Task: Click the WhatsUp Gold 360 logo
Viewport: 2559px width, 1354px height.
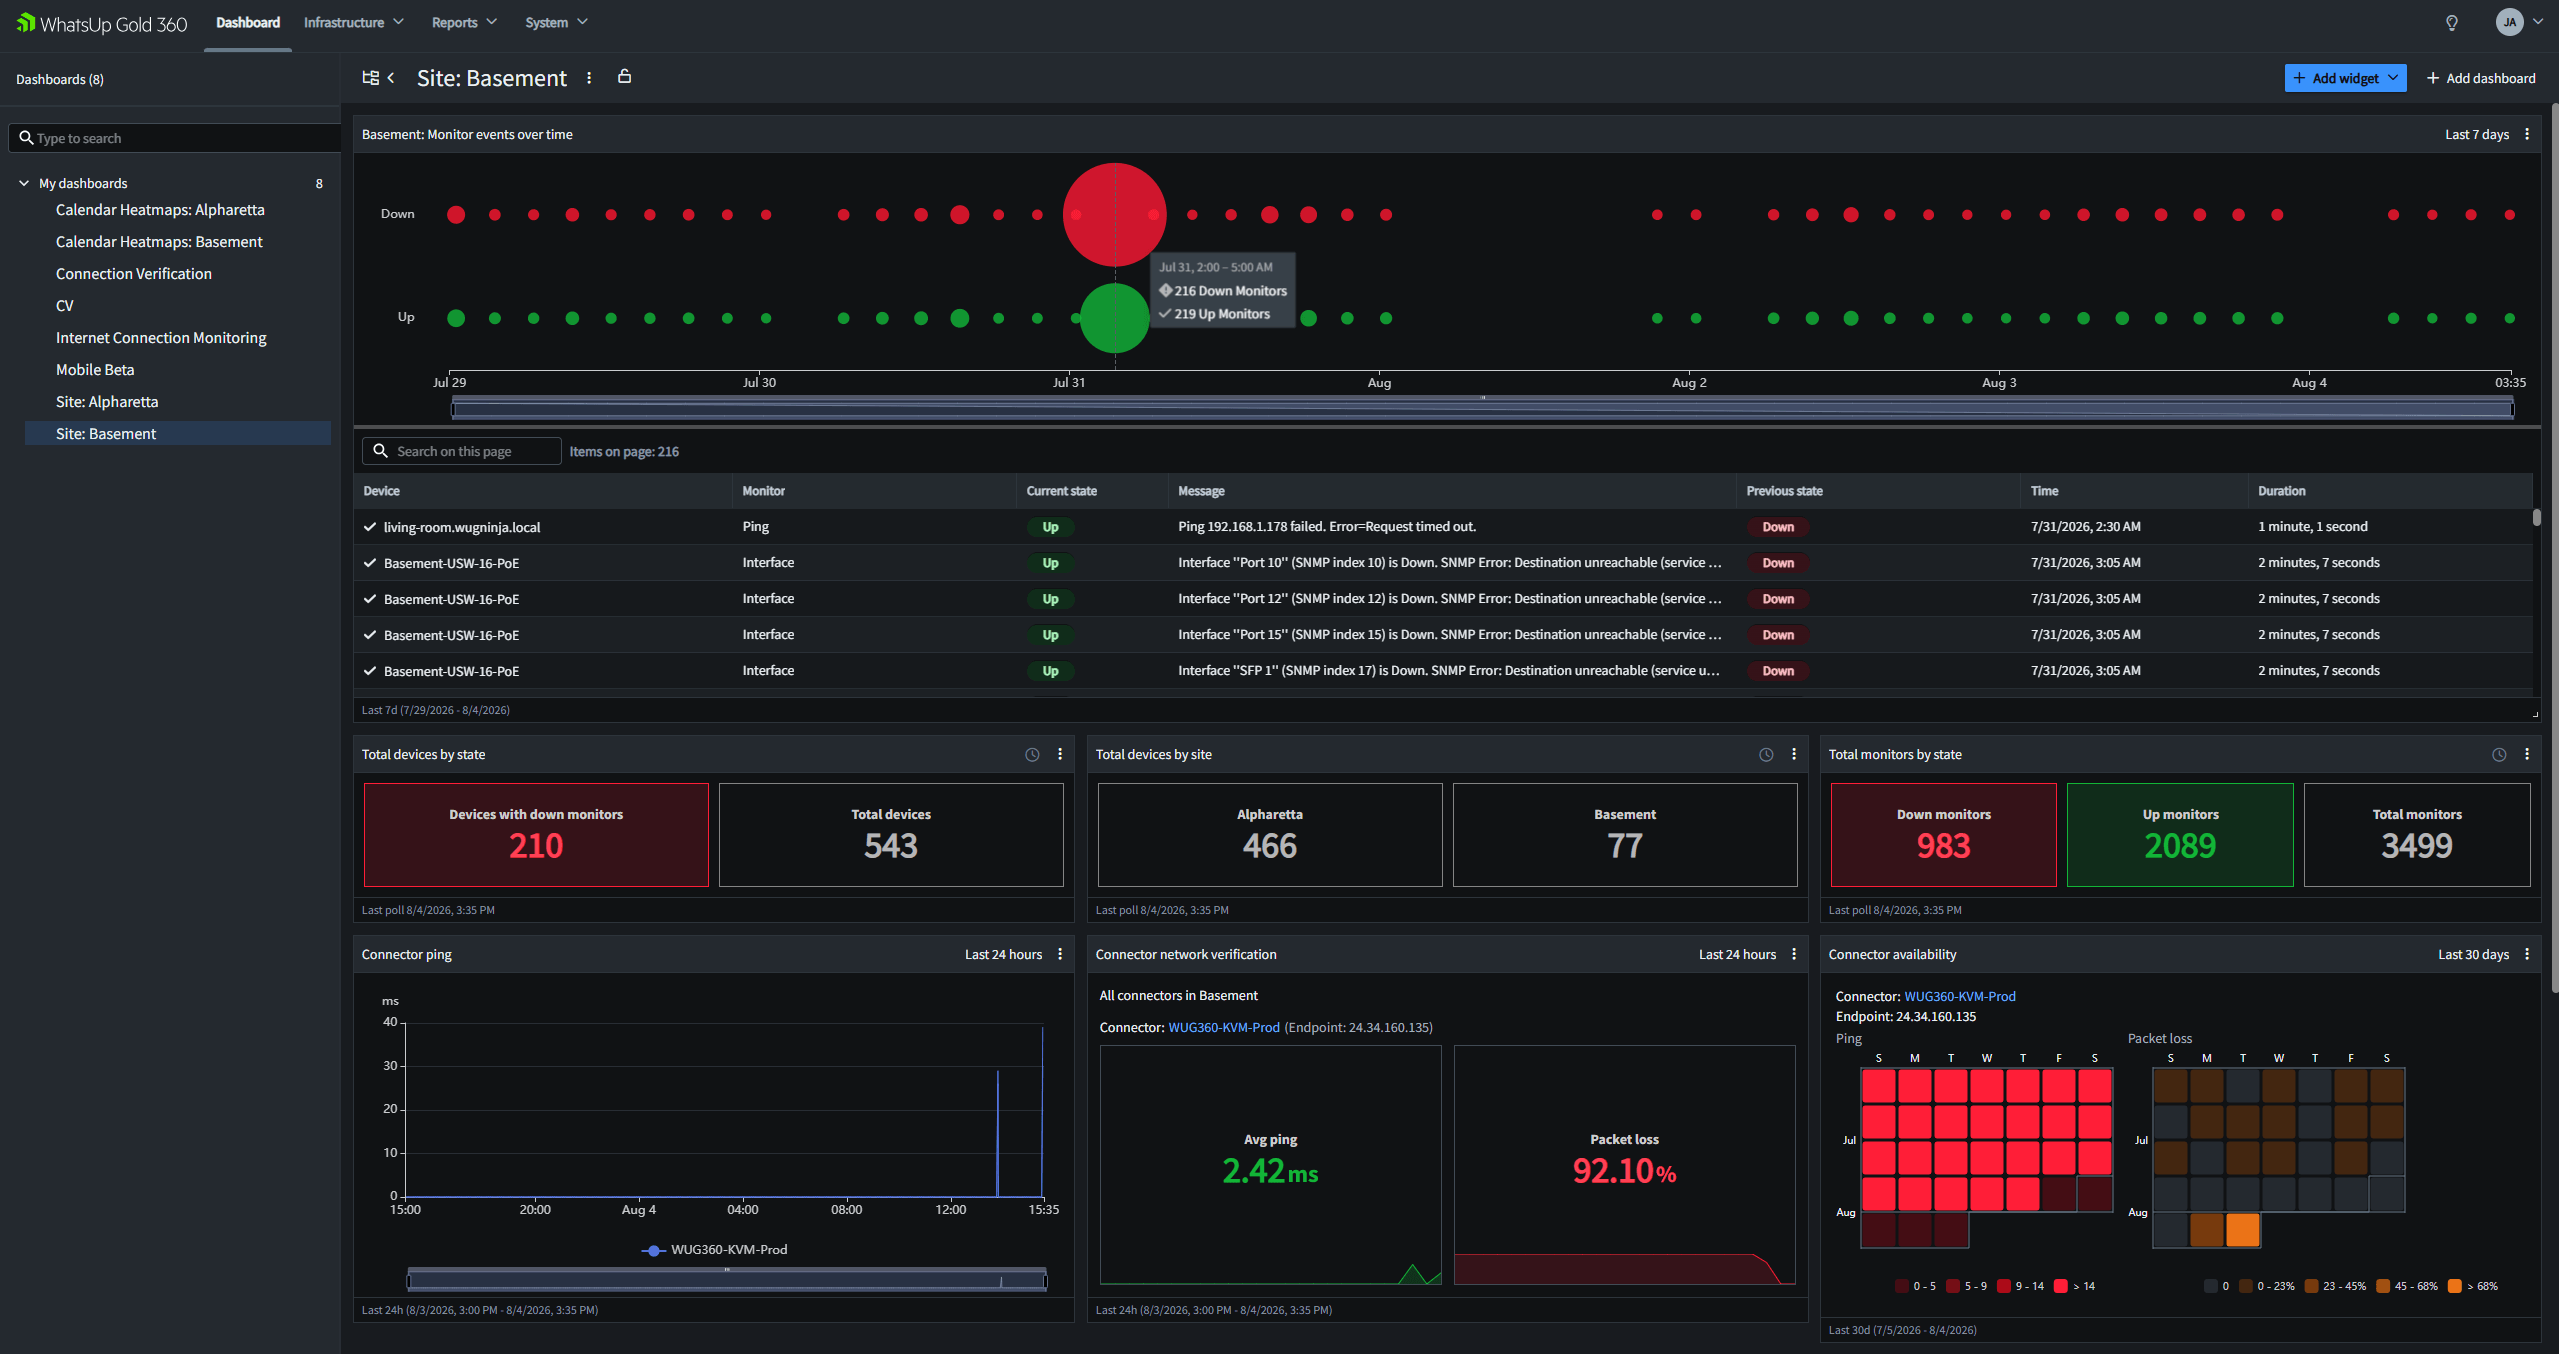Action: 102,23
